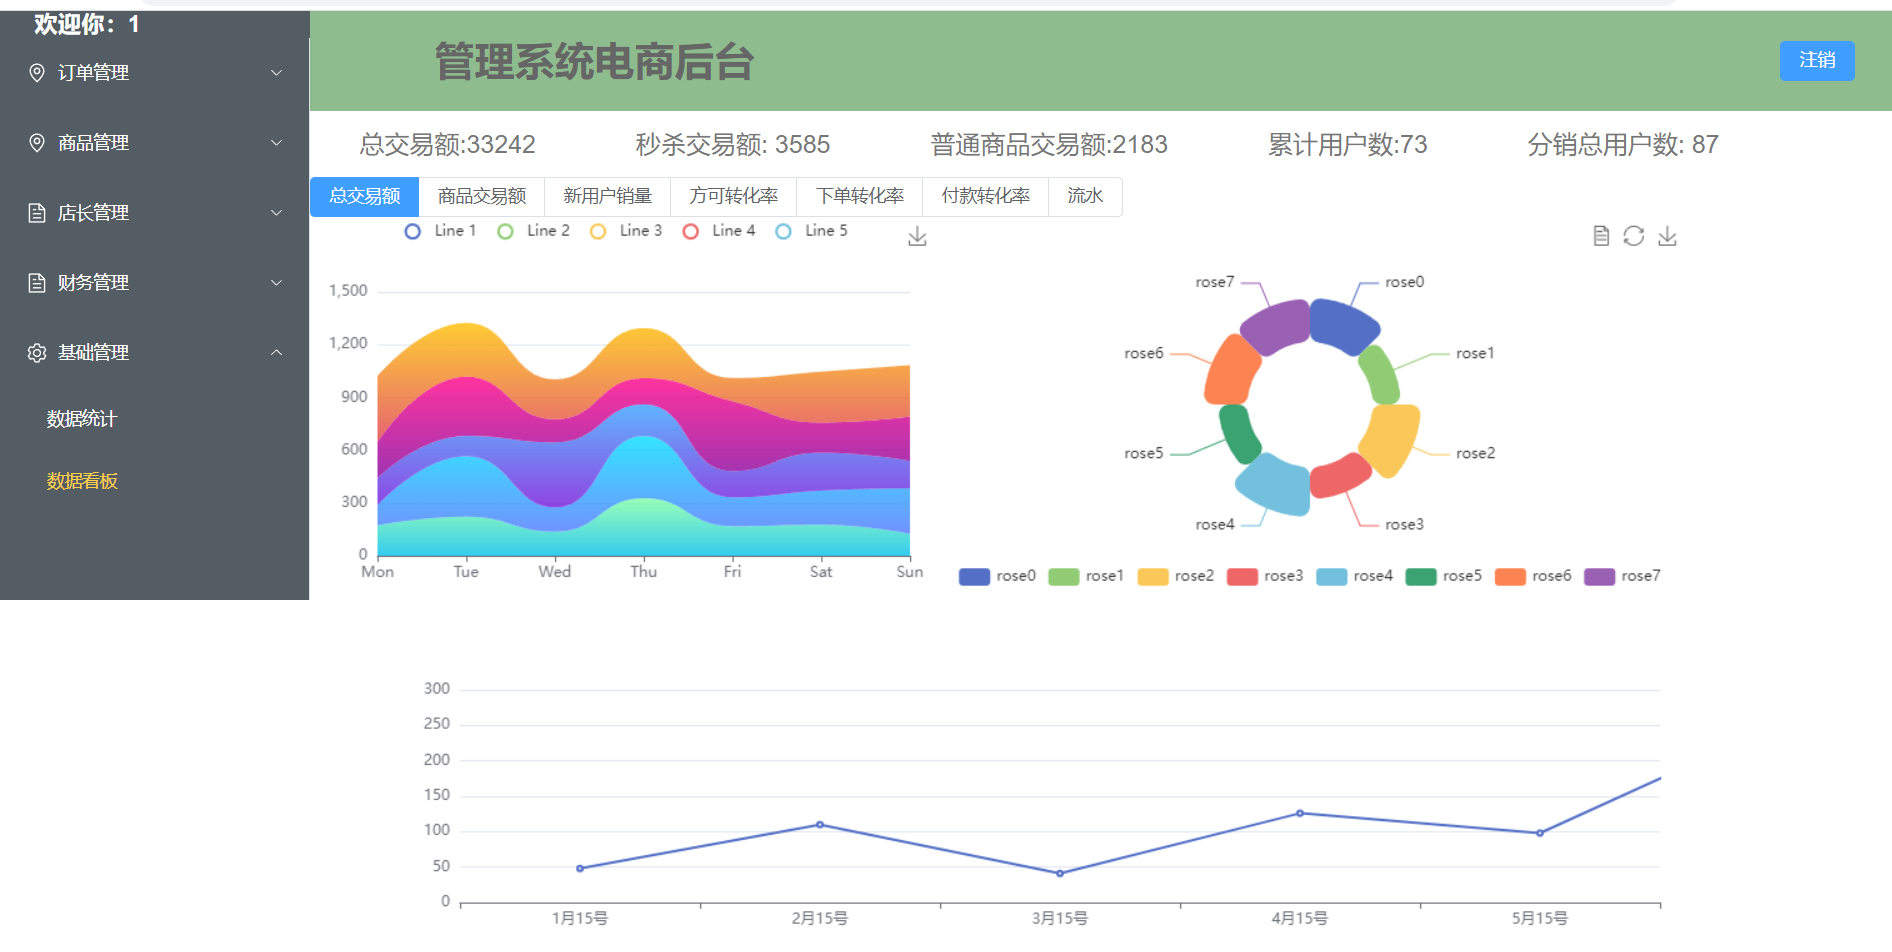Click 4月15号 data point on line chart
1892x952 pixels.
click(x=1300, y=813)
